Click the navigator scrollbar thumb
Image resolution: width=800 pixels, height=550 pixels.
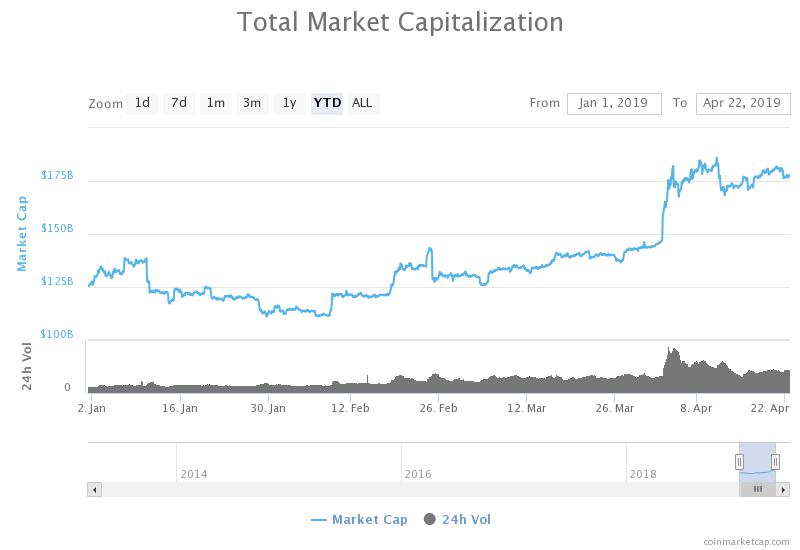pyautogui.click(x=757, y=489)
